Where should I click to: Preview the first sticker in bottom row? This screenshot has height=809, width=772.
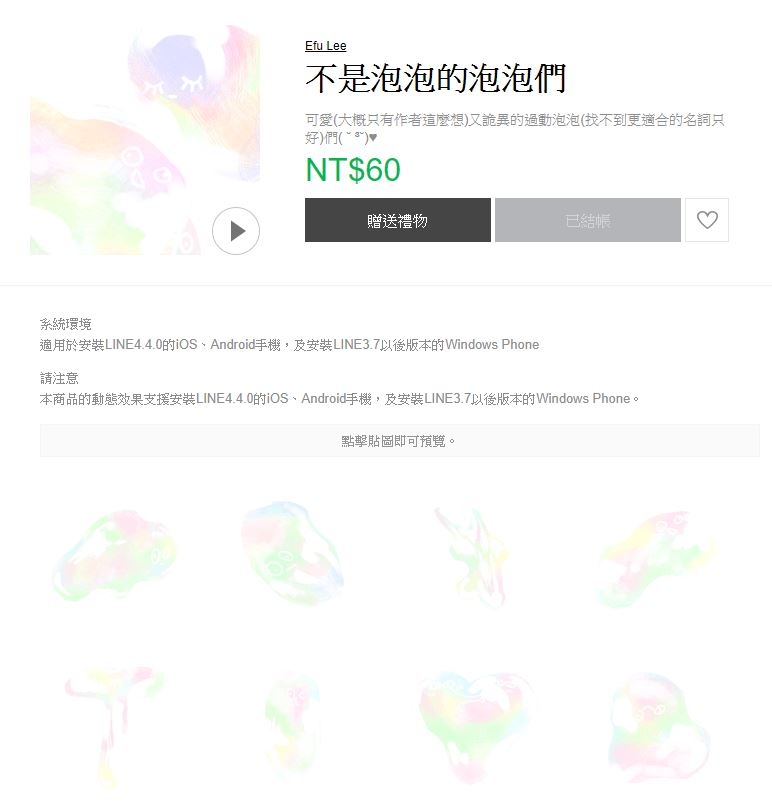click(x=114, y=725)
